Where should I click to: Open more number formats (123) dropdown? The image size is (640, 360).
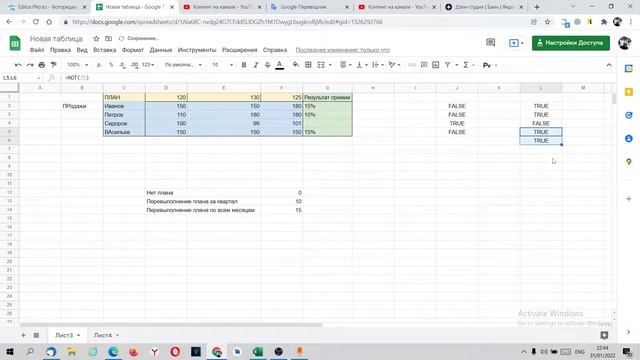(148, 65)
